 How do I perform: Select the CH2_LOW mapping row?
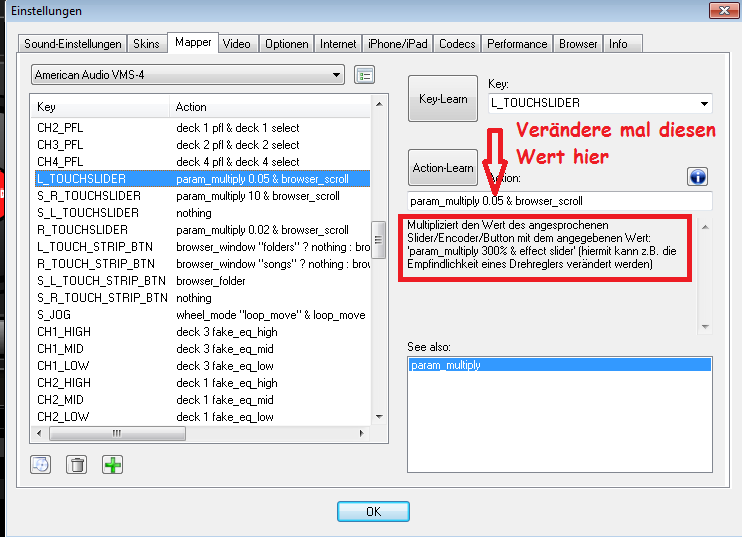point(203,417)
